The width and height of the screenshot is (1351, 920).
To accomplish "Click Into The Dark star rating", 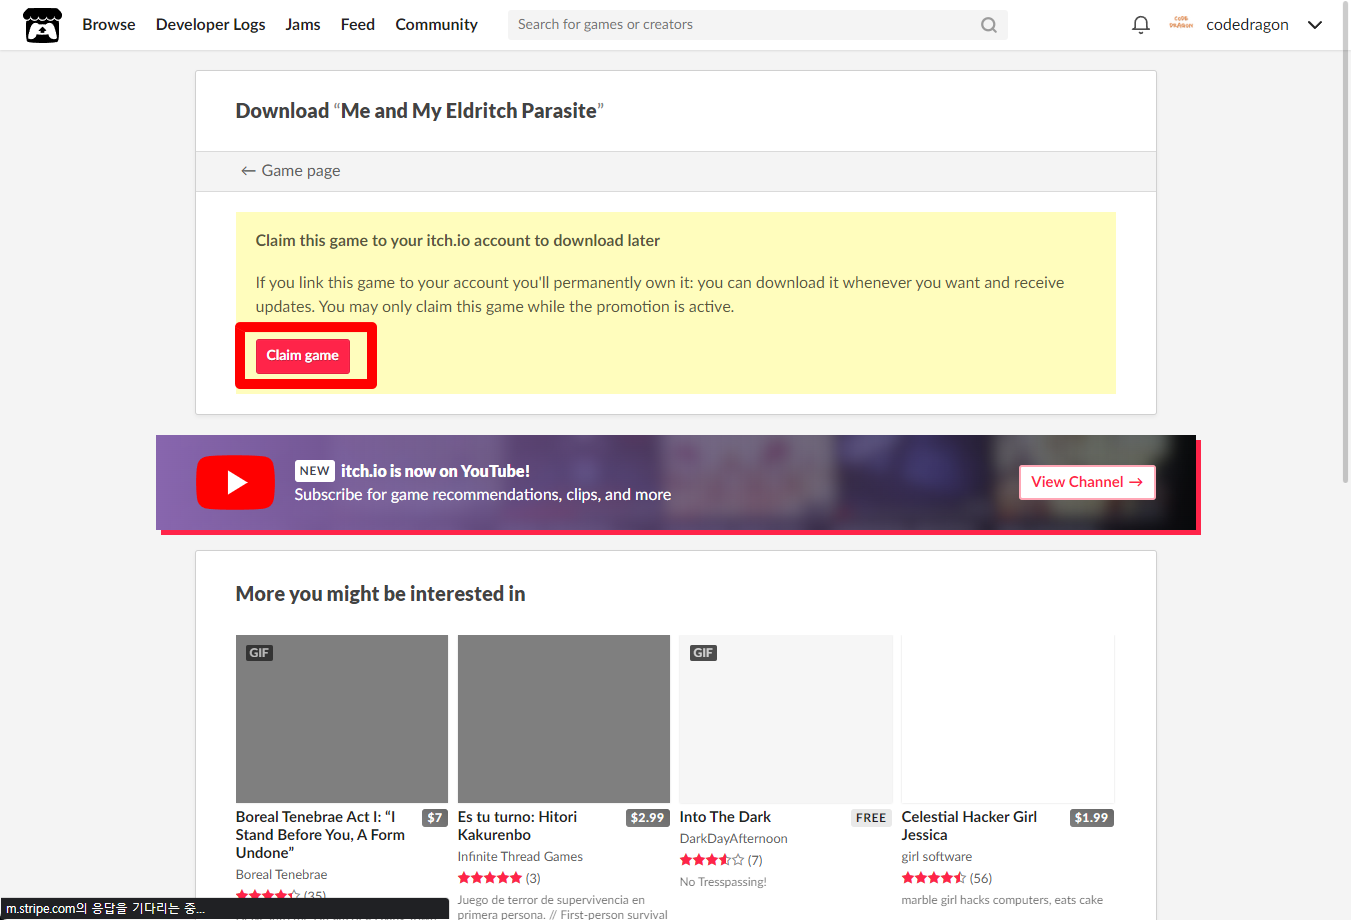I will [x=712, y=860].
